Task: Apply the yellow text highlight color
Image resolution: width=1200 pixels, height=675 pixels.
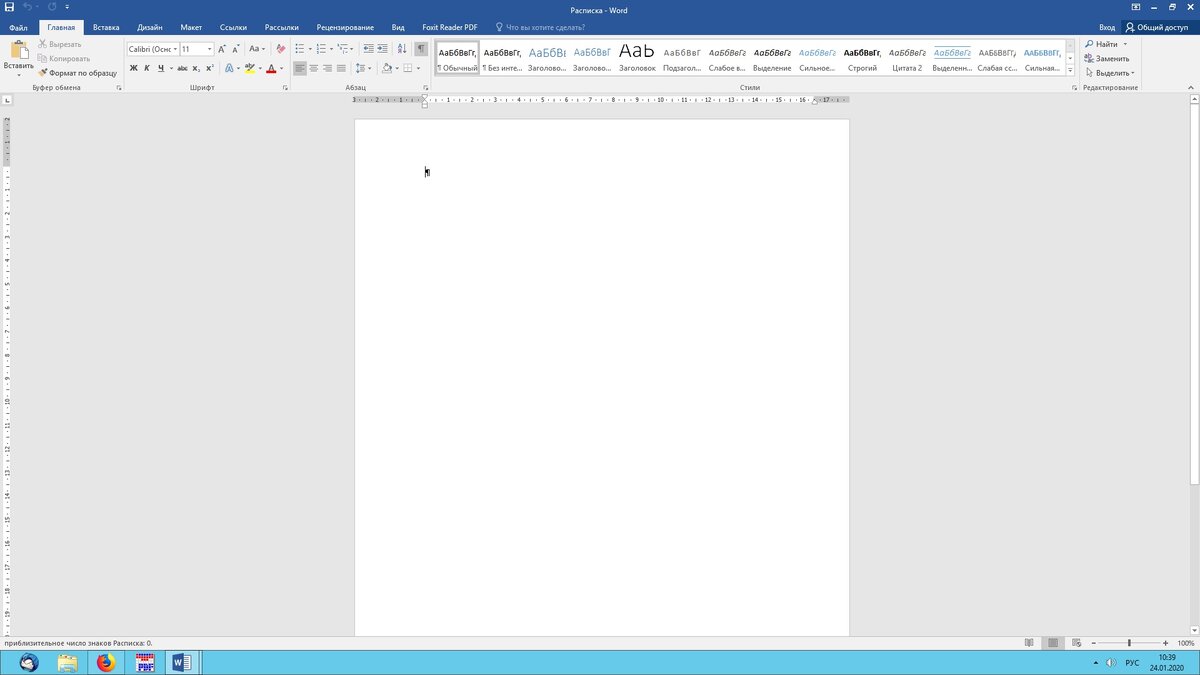Action: [250, 68]
